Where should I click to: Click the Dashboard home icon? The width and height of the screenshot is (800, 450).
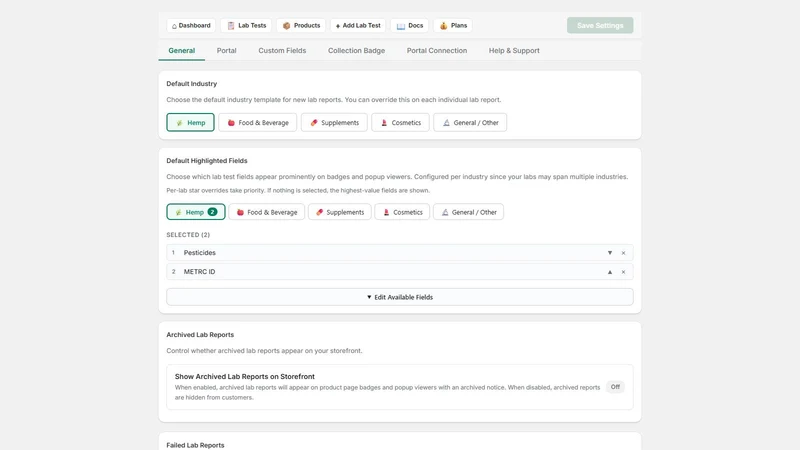(x=174, y=26)
